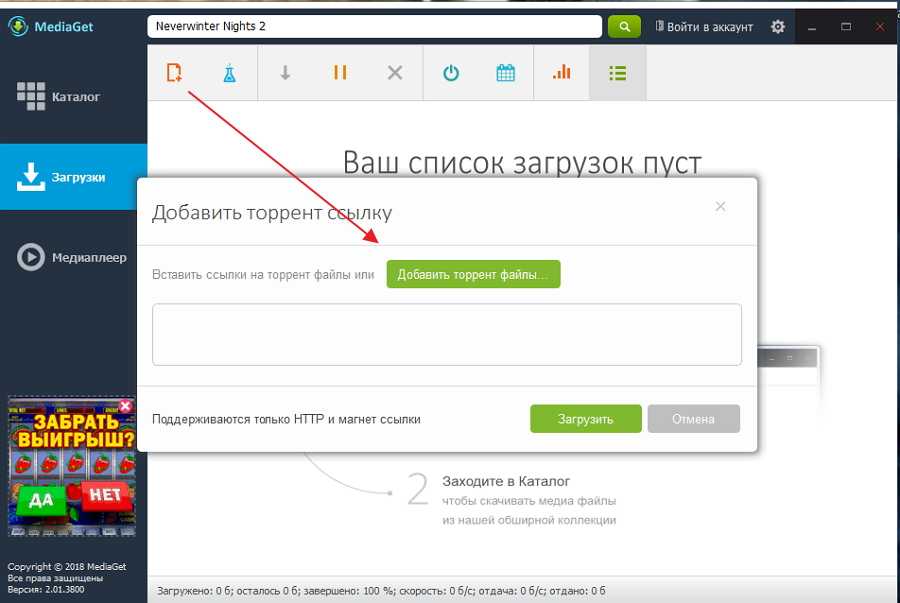This screenshot has height=603, width=900.
Task: Click Copyright © 2018 MediaGet text
Action: click(67, 567)
